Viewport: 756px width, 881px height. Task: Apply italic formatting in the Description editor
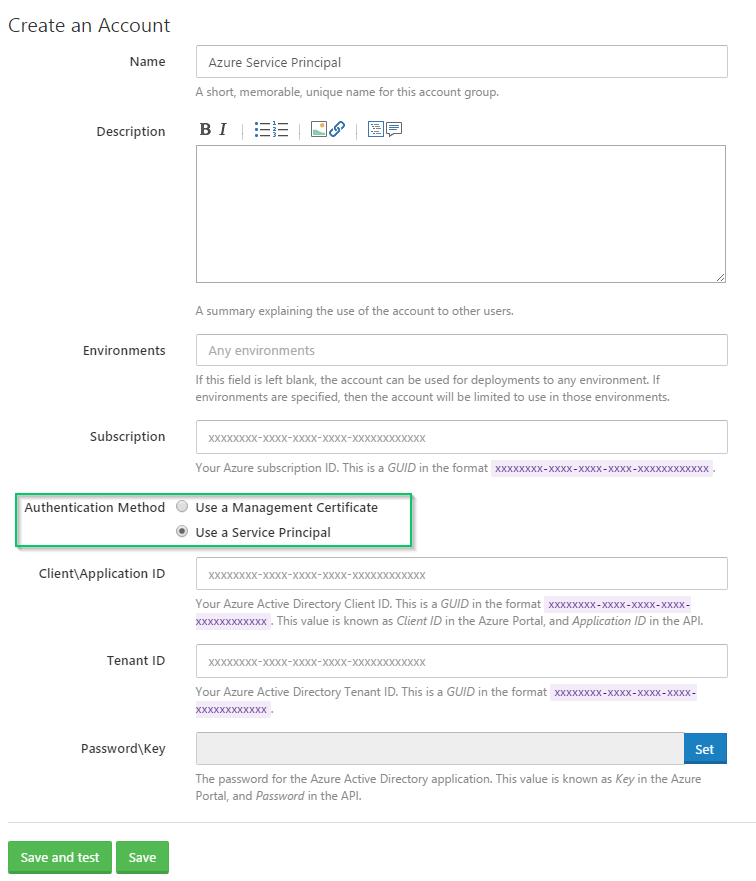[x=222, y=130]
